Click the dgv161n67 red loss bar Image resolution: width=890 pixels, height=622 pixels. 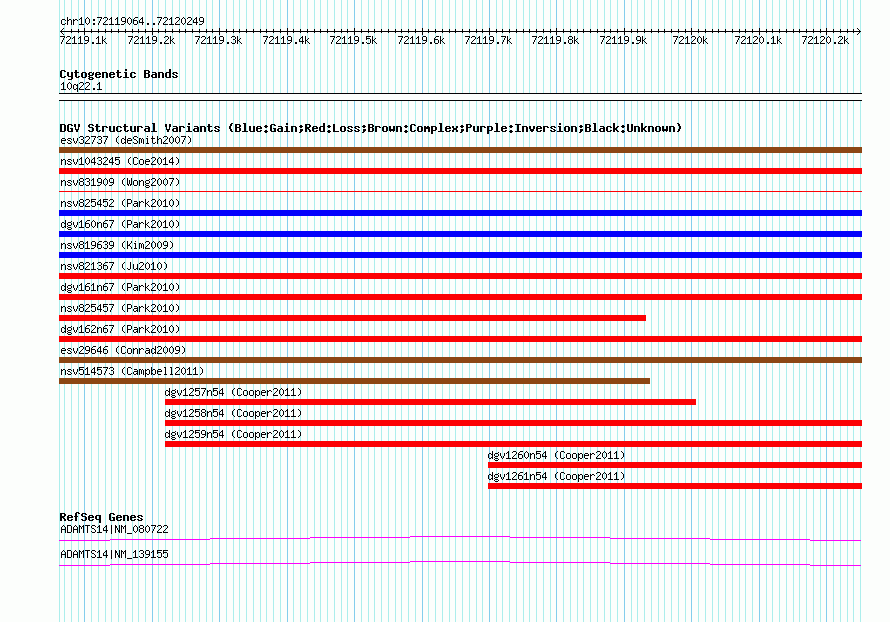point(460,297)
